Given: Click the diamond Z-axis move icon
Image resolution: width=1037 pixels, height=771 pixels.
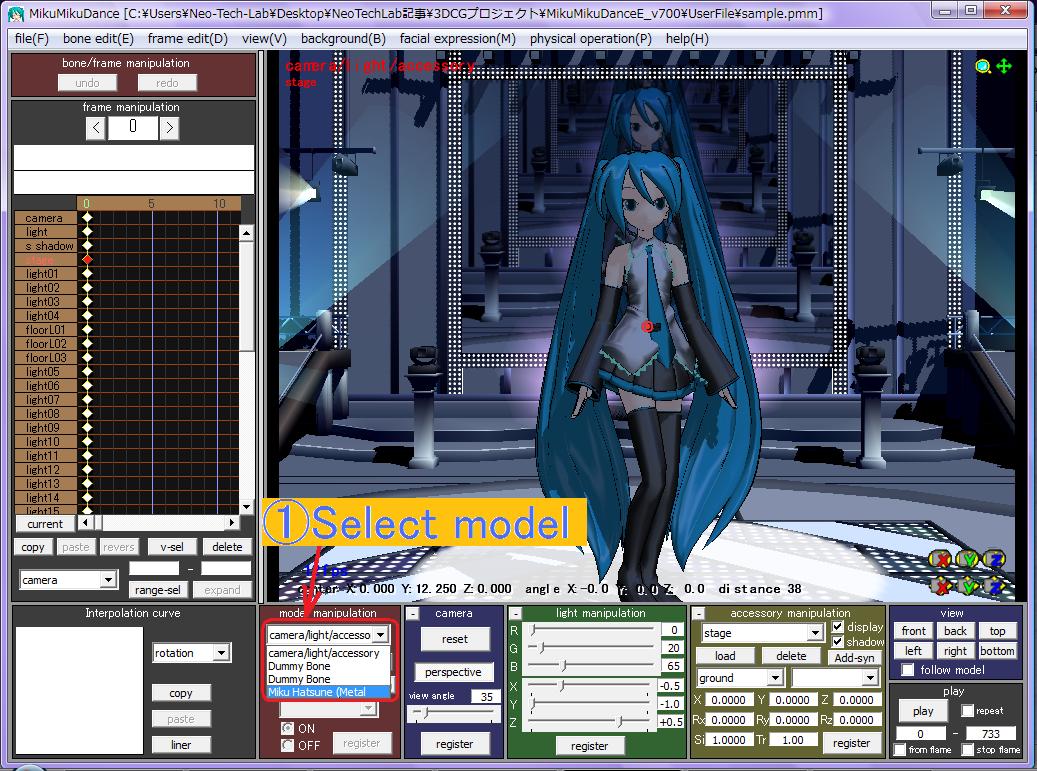Looking at the screenshot, I should (x=995, y=585).
